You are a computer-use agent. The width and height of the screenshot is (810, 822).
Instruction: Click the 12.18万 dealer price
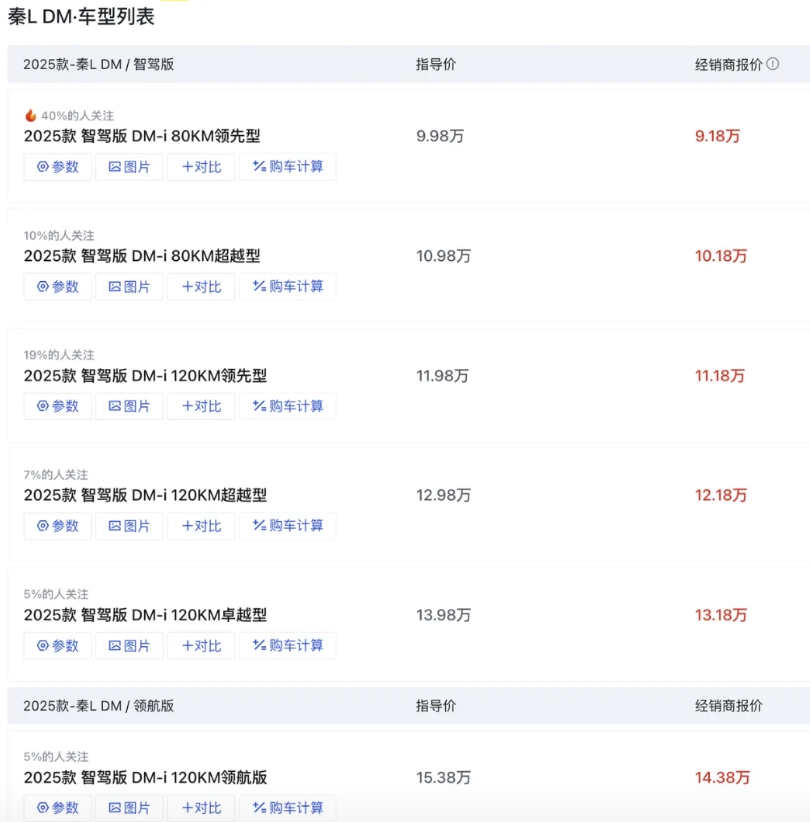coord(721,495)
